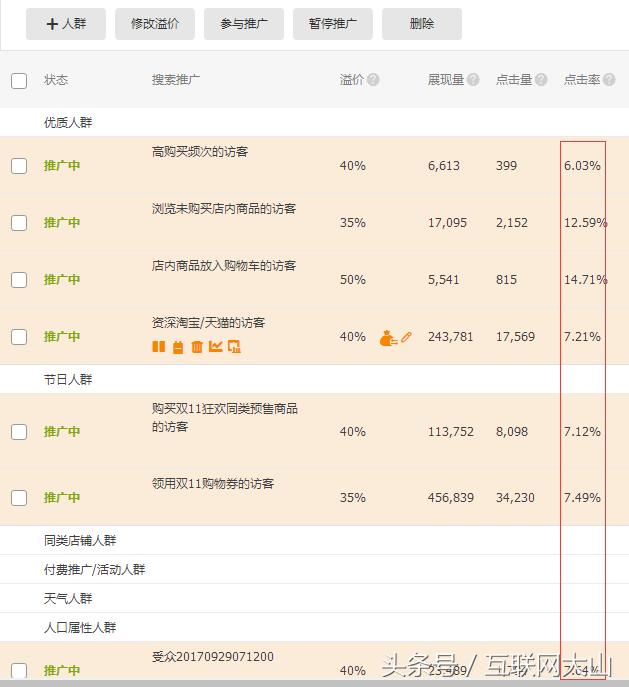The height and width of the screenshot is (687, 629).
Task: Collapse the 优质人群 group
Action: [68, 122]
